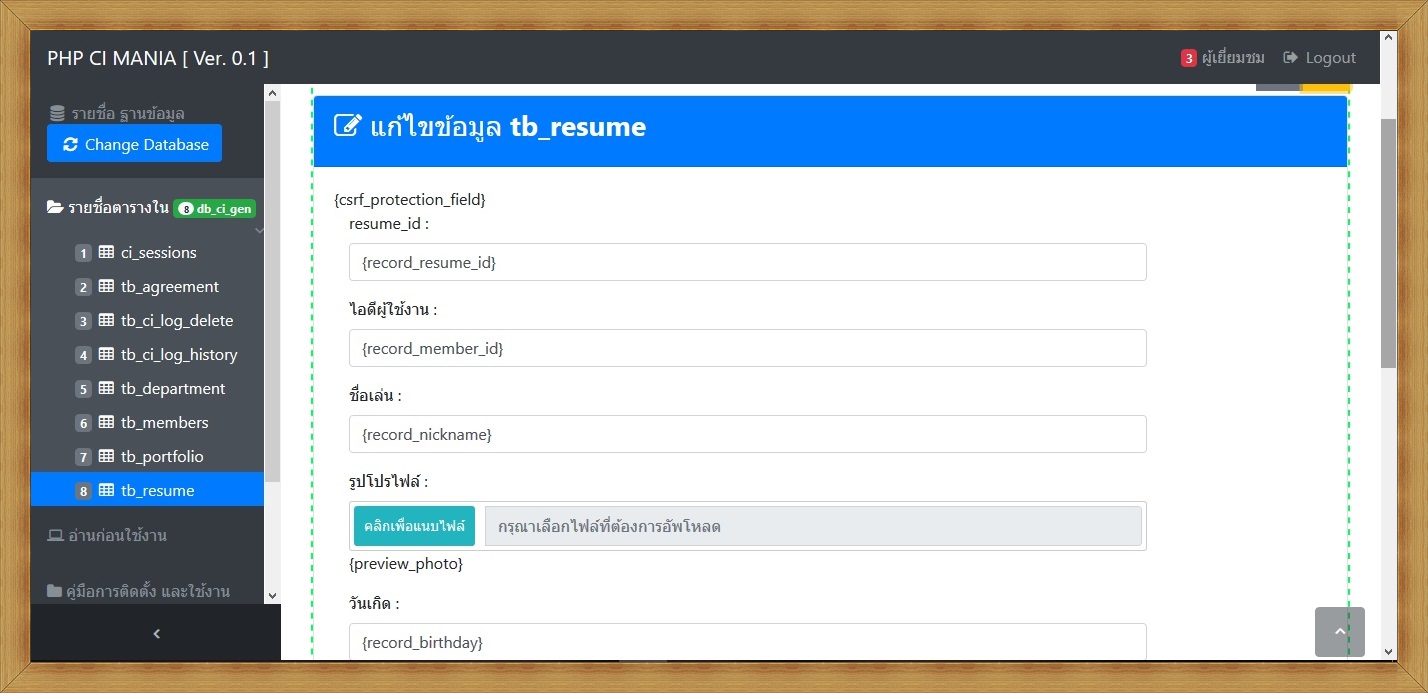Click the red 3 visitor count badge
The image size is (1428, 693).
click(x=1189, y=57)
